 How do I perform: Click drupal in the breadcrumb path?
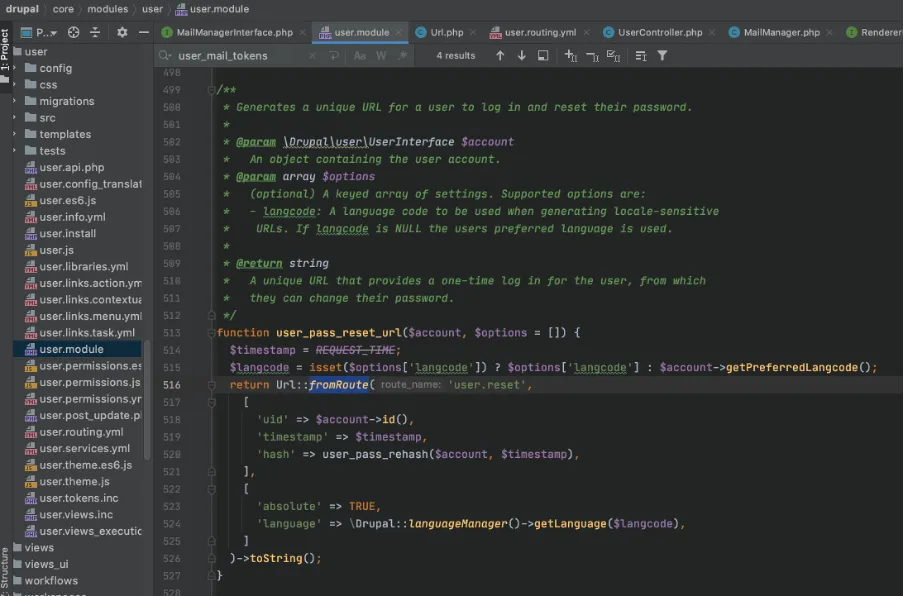[x=22, y=9]
